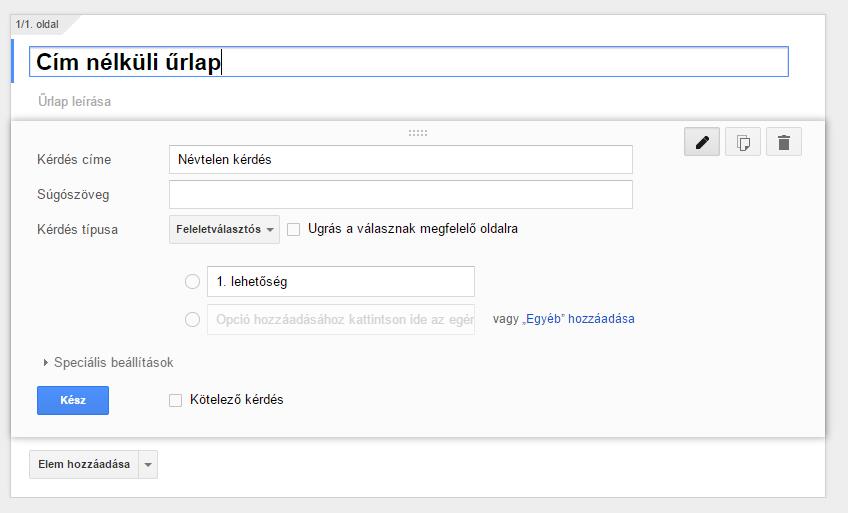The width and height of the screenshot is (848, 513).
Task: Grab the dotted drag handle above question
Action: point(418,133)
